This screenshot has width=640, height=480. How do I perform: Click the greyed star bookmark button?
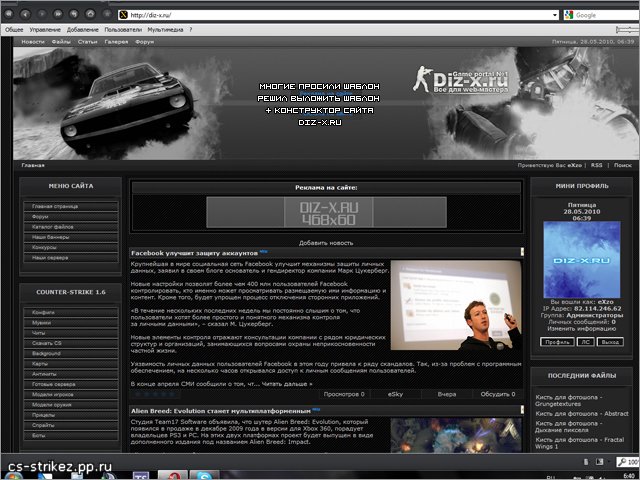107,14
